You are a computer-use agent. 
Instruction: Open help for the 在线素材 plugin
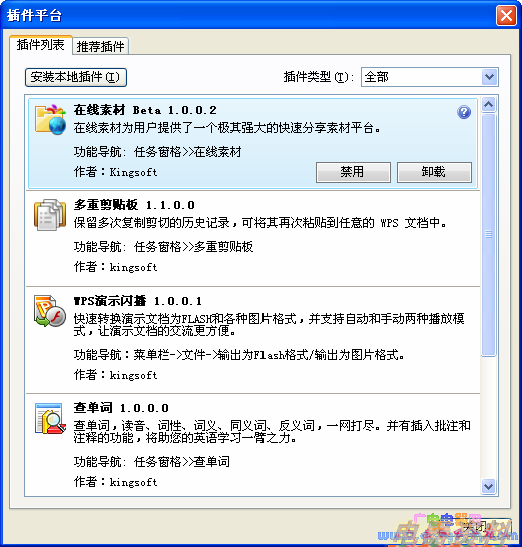tap(464, 112)
